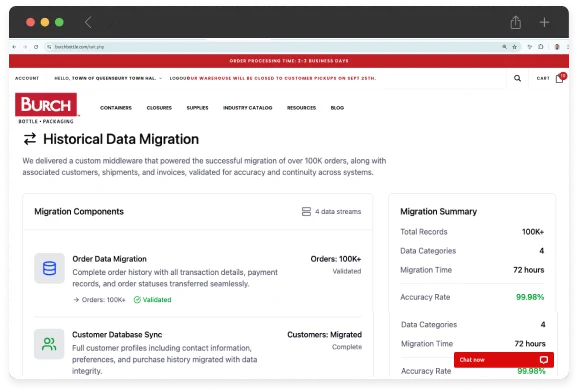Click the LOGOUT link
The image size is (580, 392).
[x=178, y=78]
